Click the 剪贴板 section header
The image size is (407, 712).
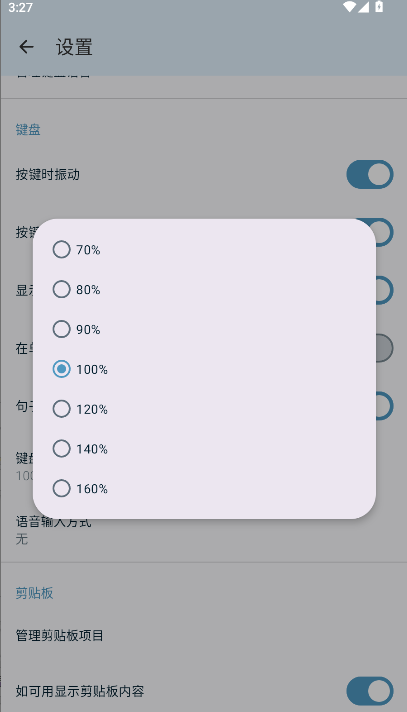[x=35, y=593]
